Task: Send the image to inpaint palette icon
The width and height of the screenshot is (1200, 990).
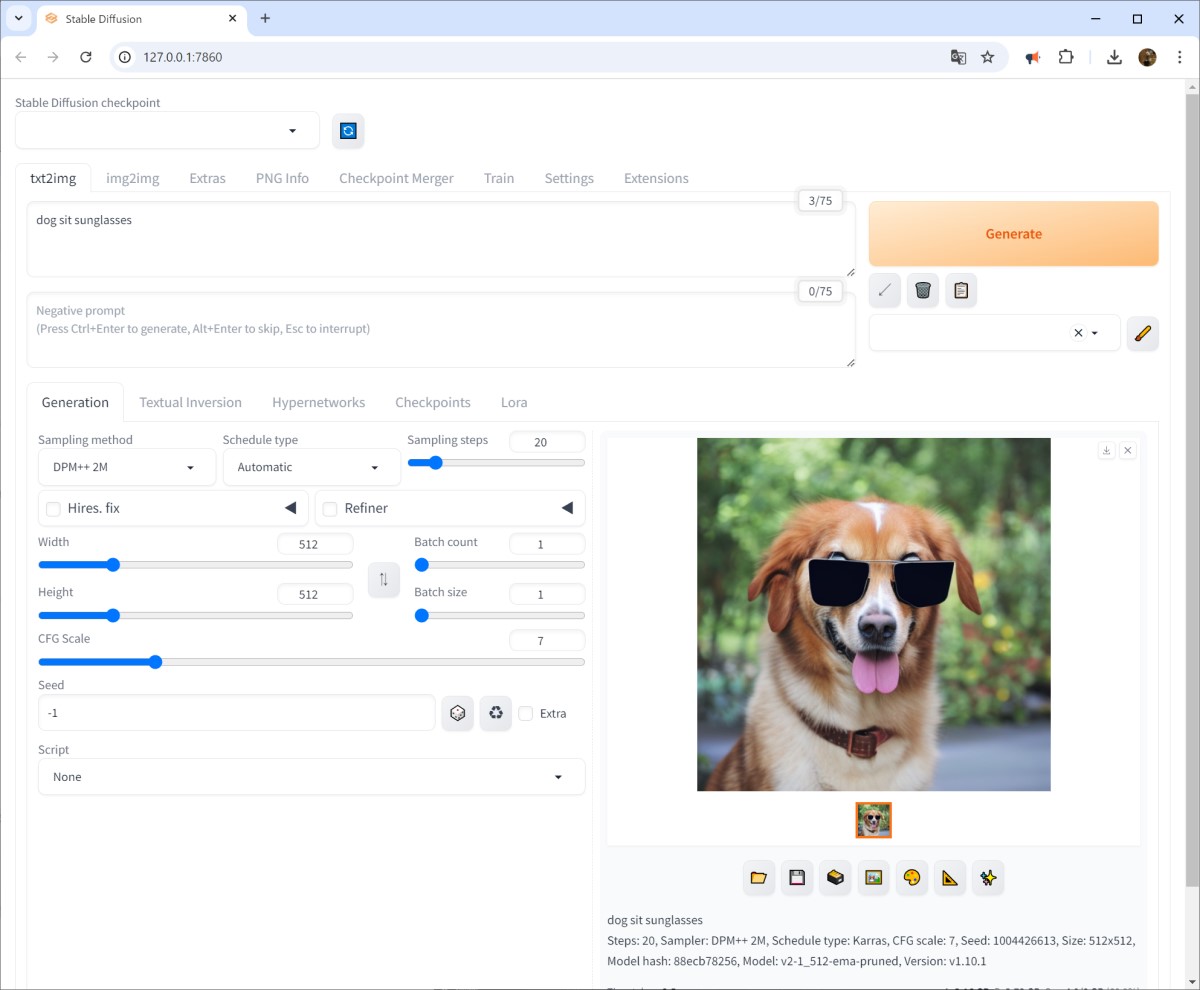Action: [x=911, y=878]
